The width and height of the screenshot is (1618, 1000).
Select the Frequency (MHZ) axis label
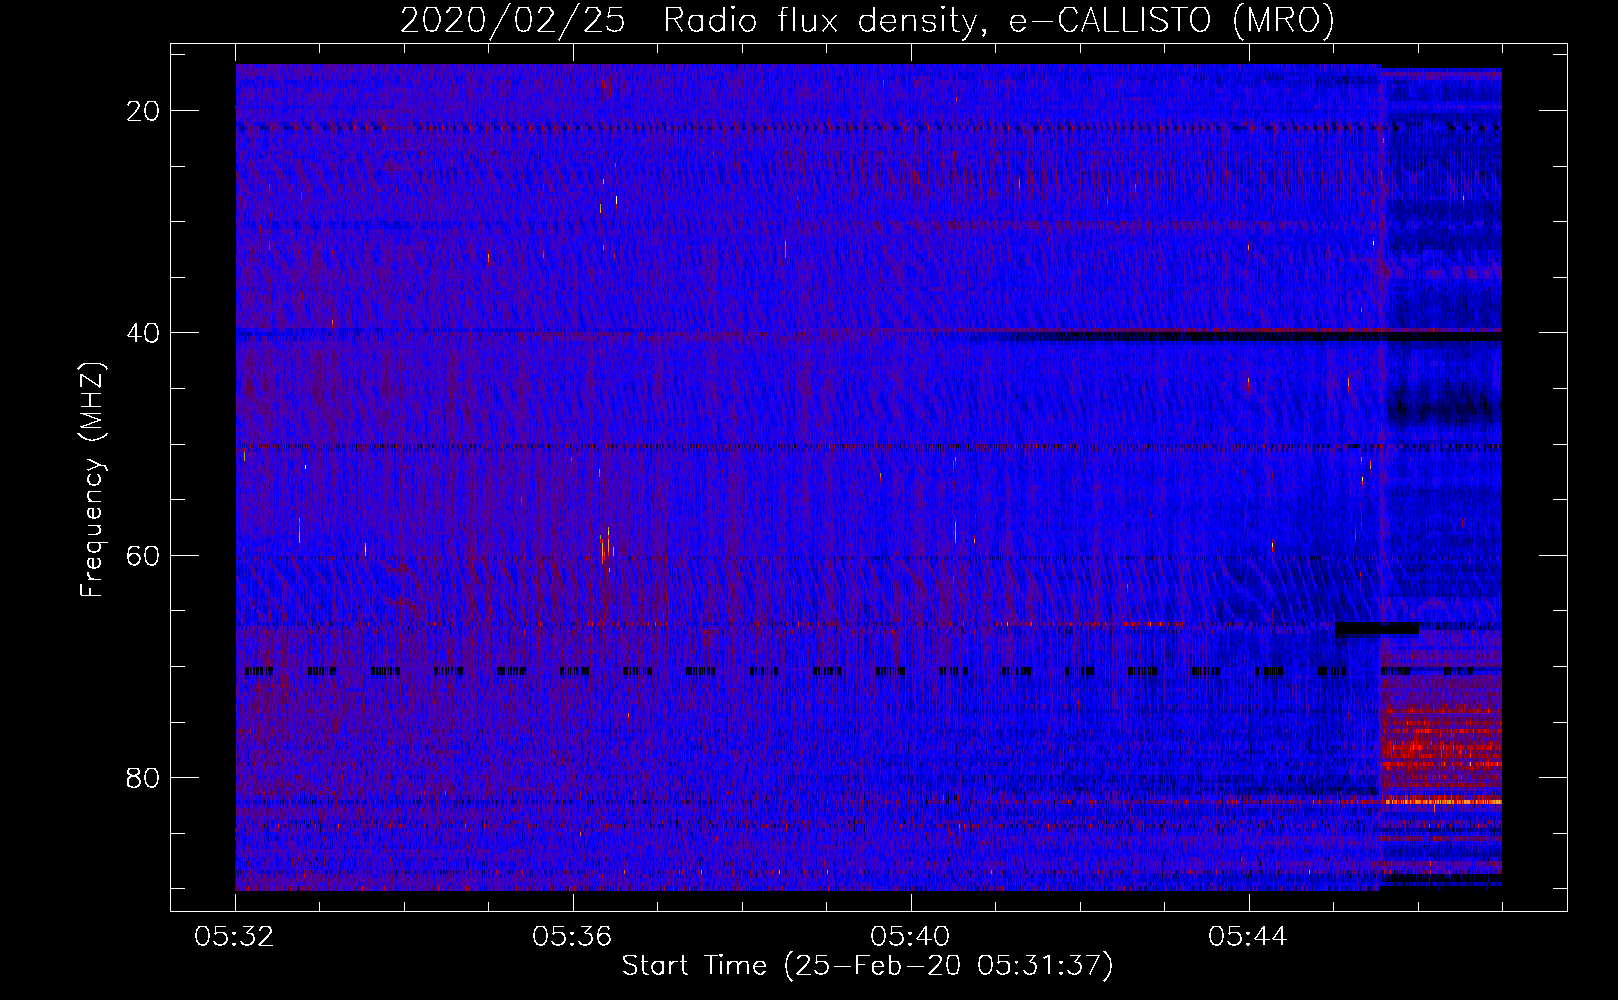click(92, 480)
